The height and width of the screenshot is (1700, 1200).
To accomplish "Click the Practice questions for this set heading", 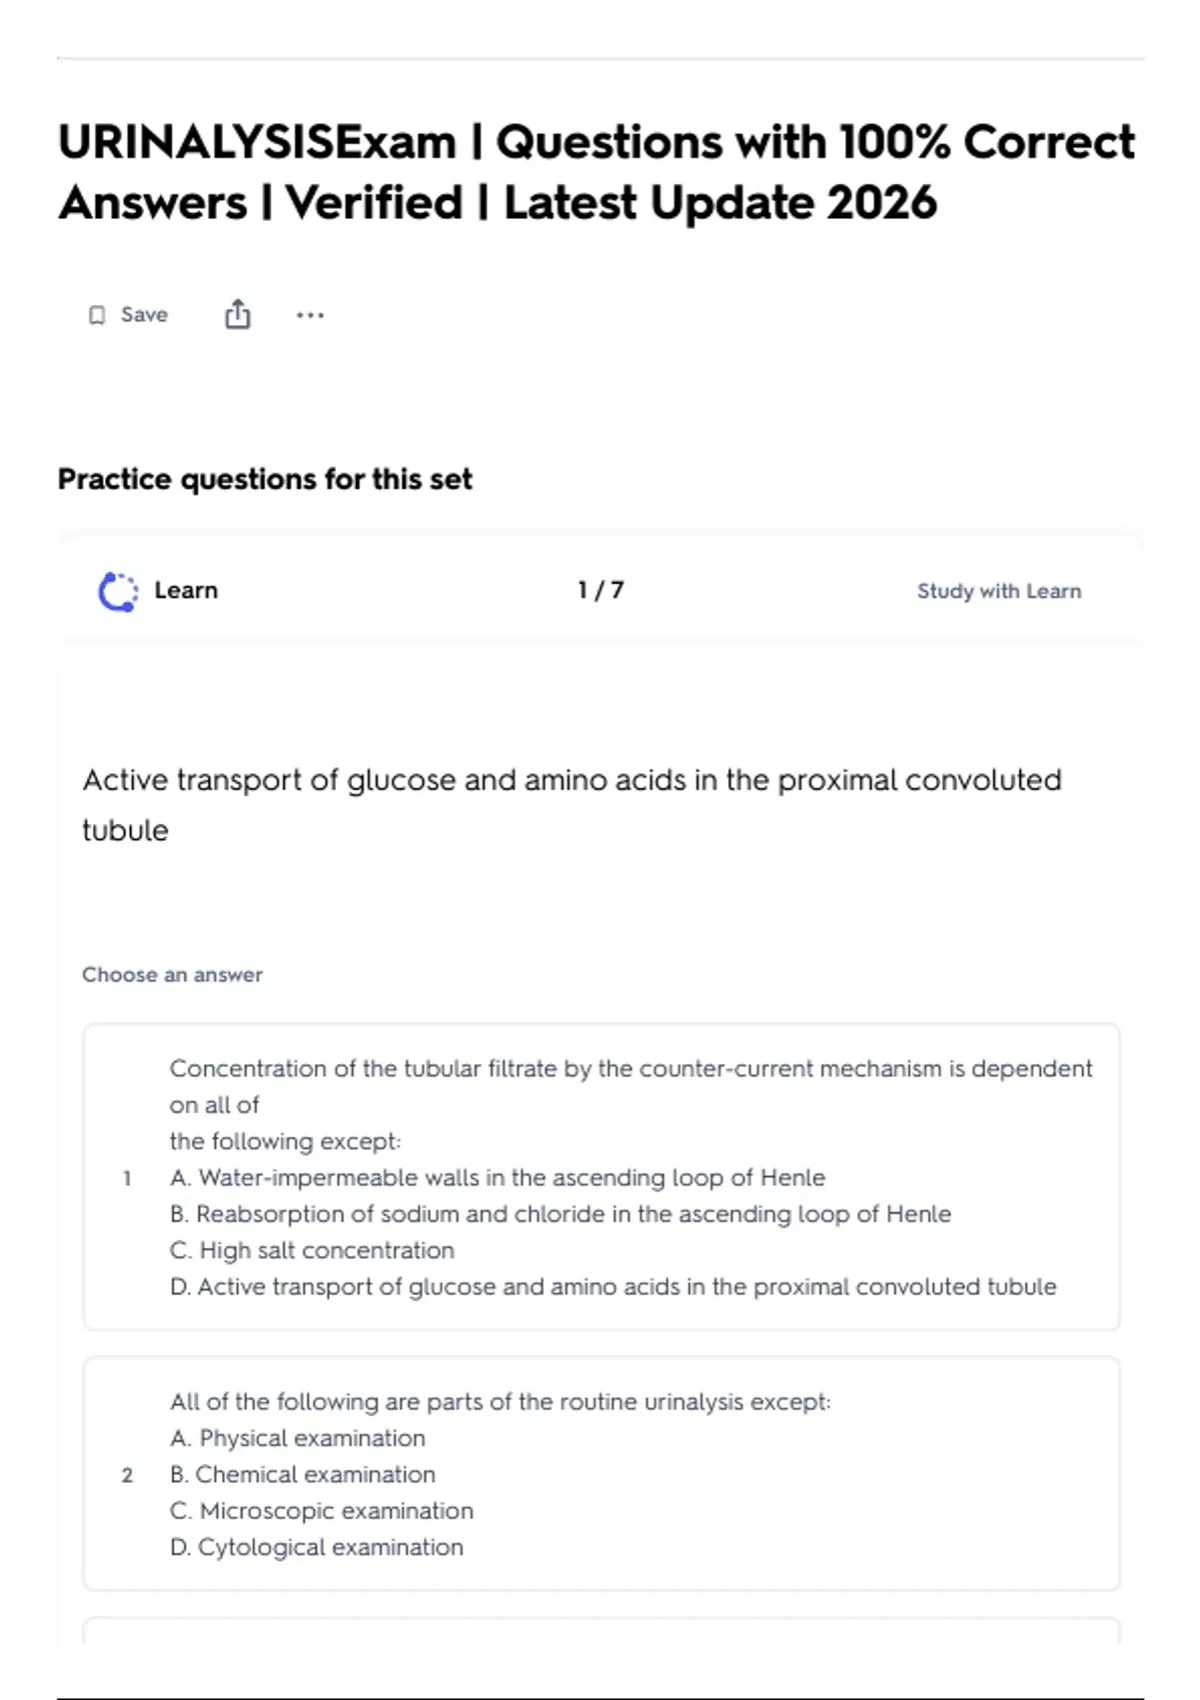I will tap(265, 479).
